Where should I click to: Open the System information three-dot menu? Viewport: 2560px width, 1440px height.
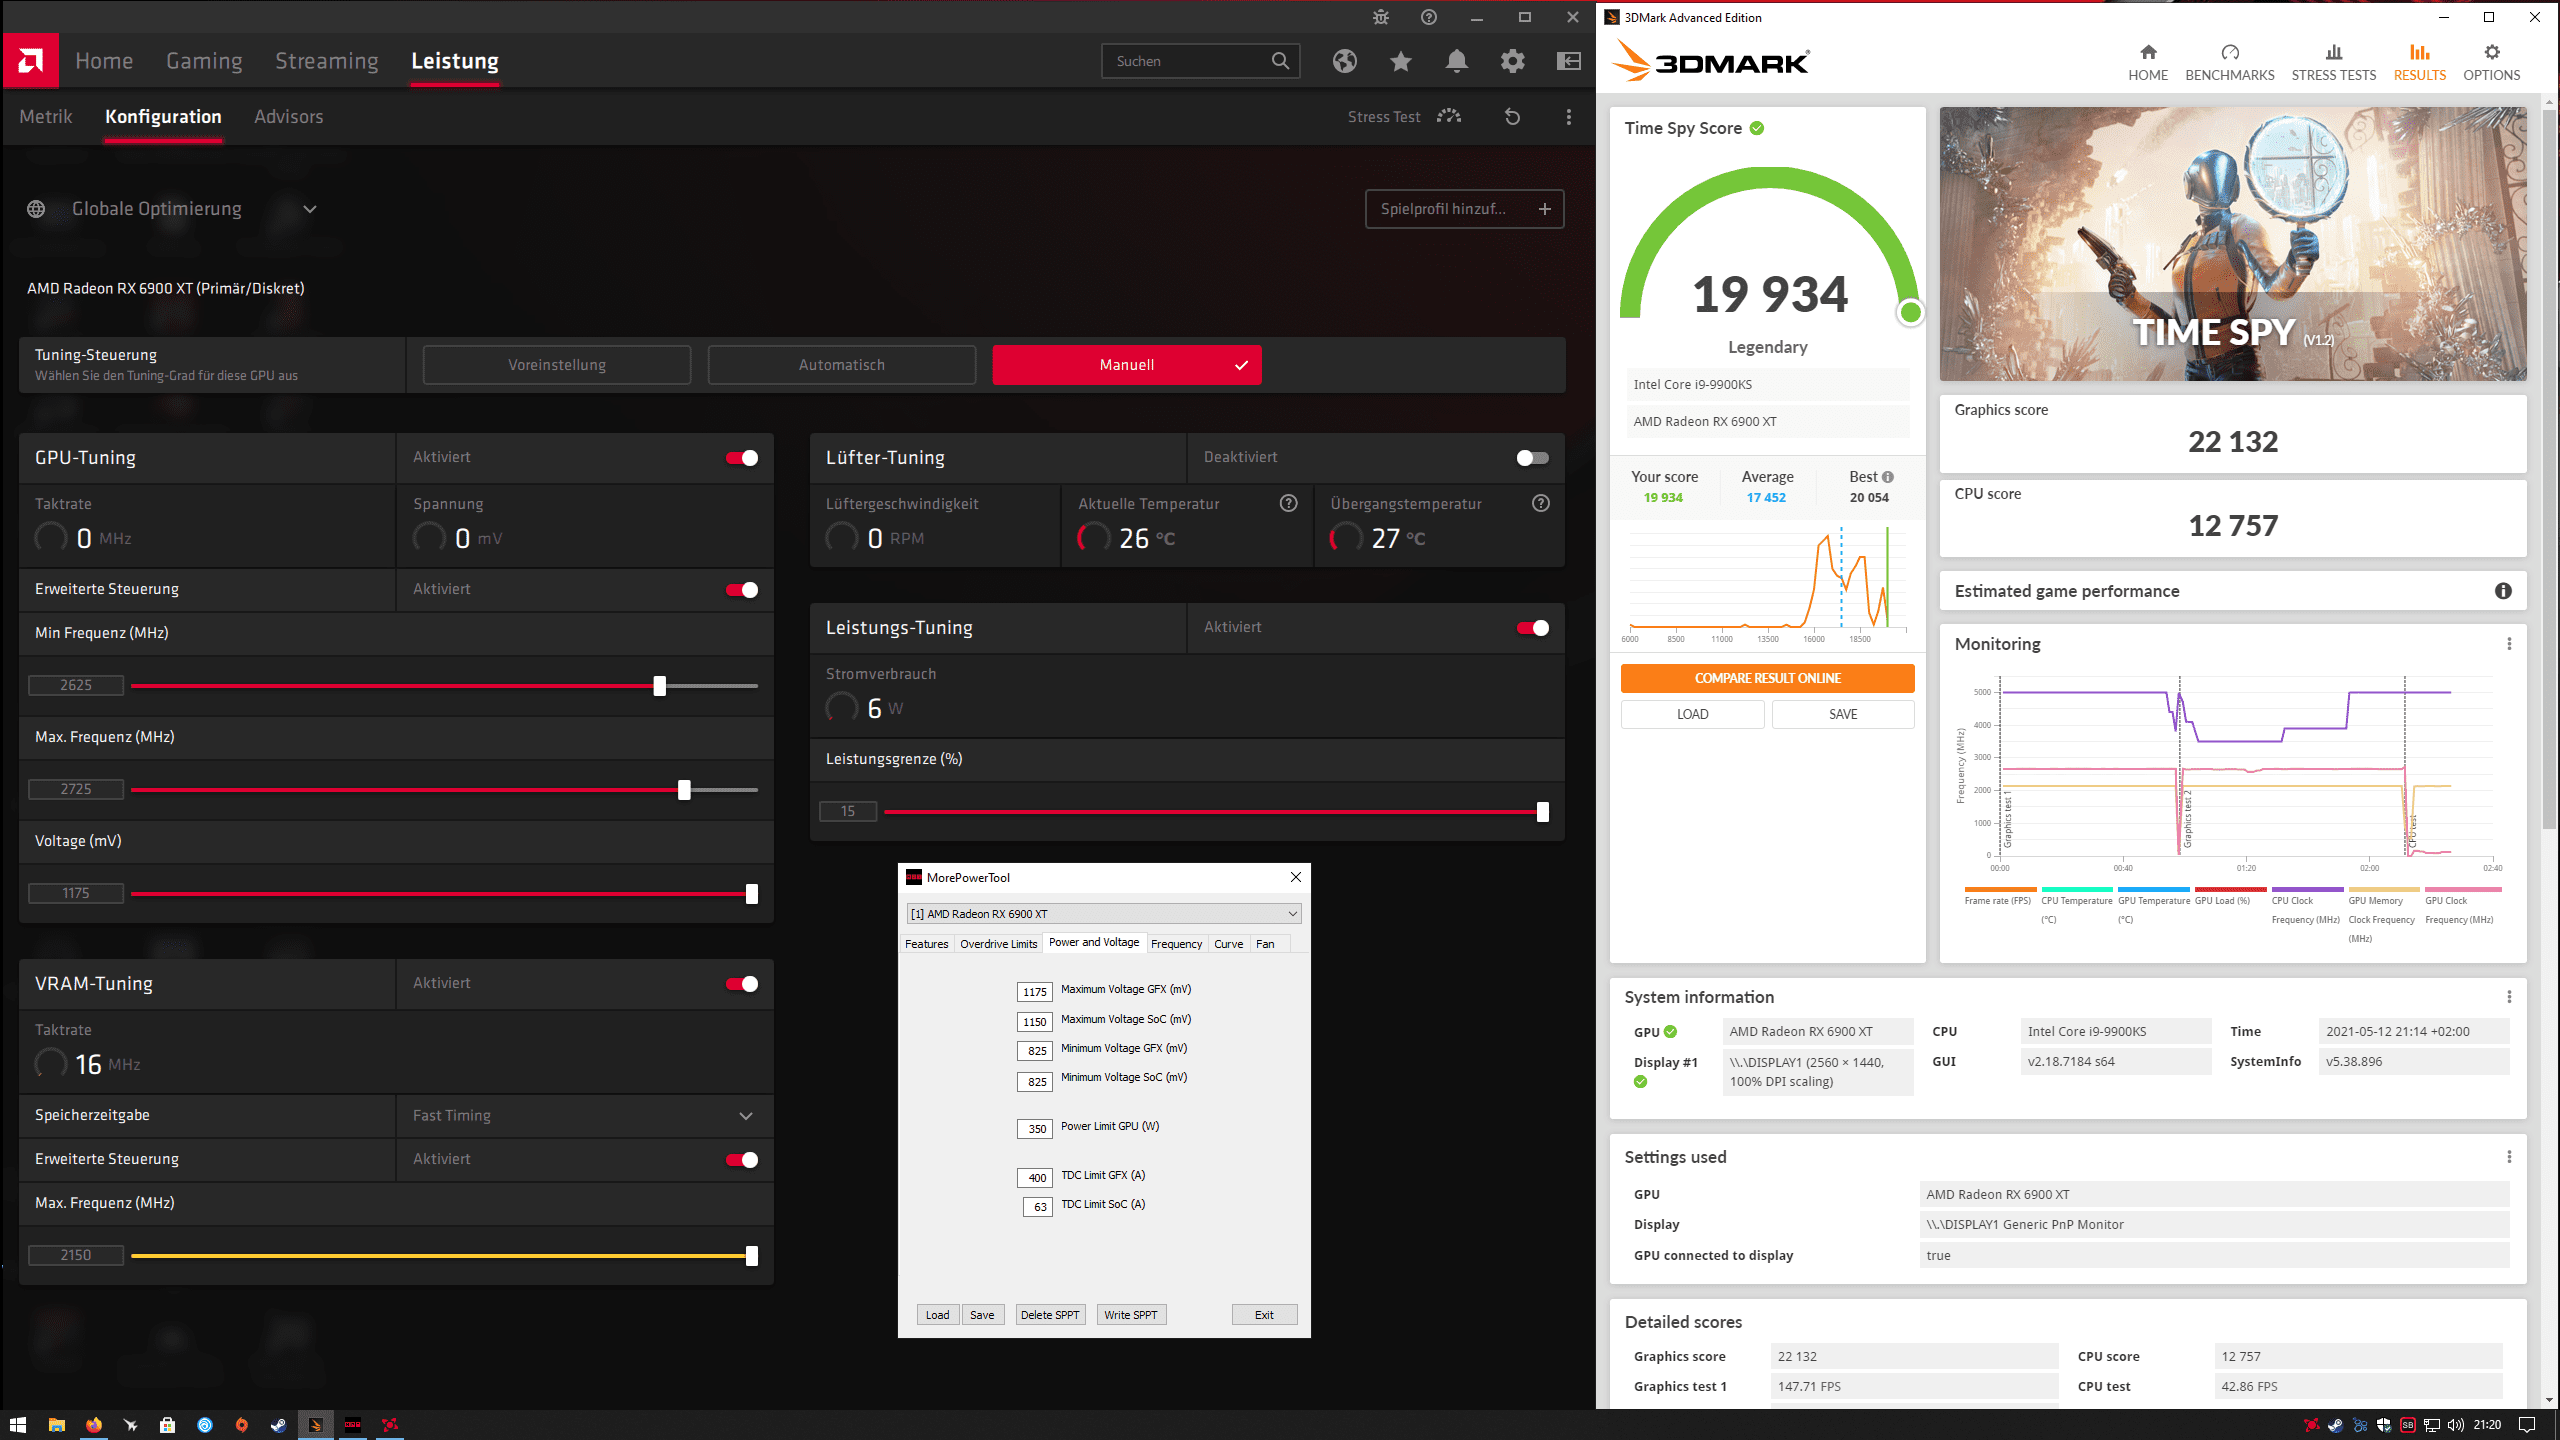[x=2509, y=997]
